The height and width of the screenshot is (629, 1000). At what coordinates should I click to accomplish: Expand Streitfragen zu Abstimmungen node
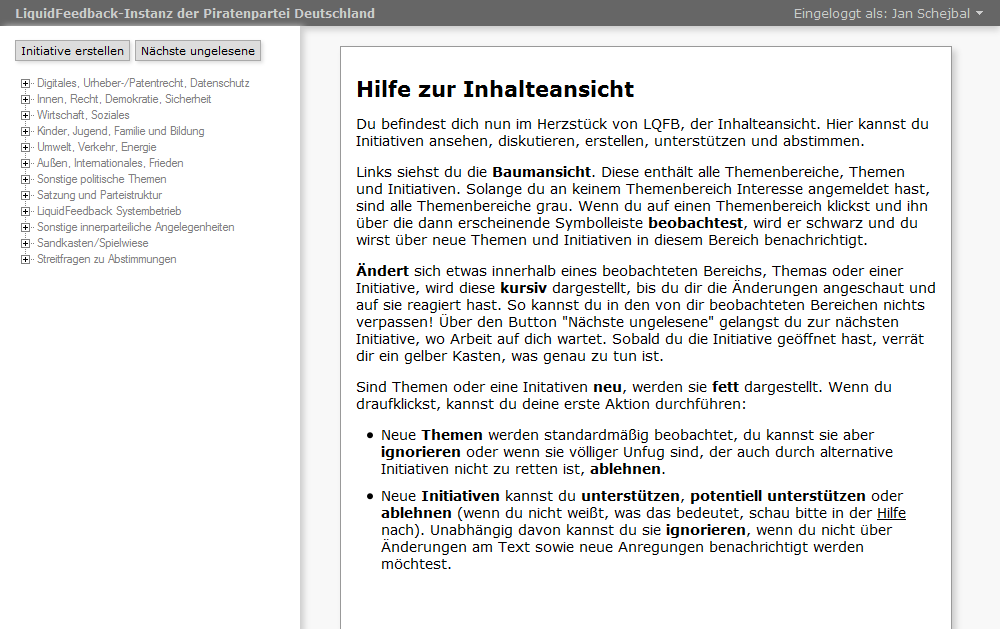click(x=25, y=259)
